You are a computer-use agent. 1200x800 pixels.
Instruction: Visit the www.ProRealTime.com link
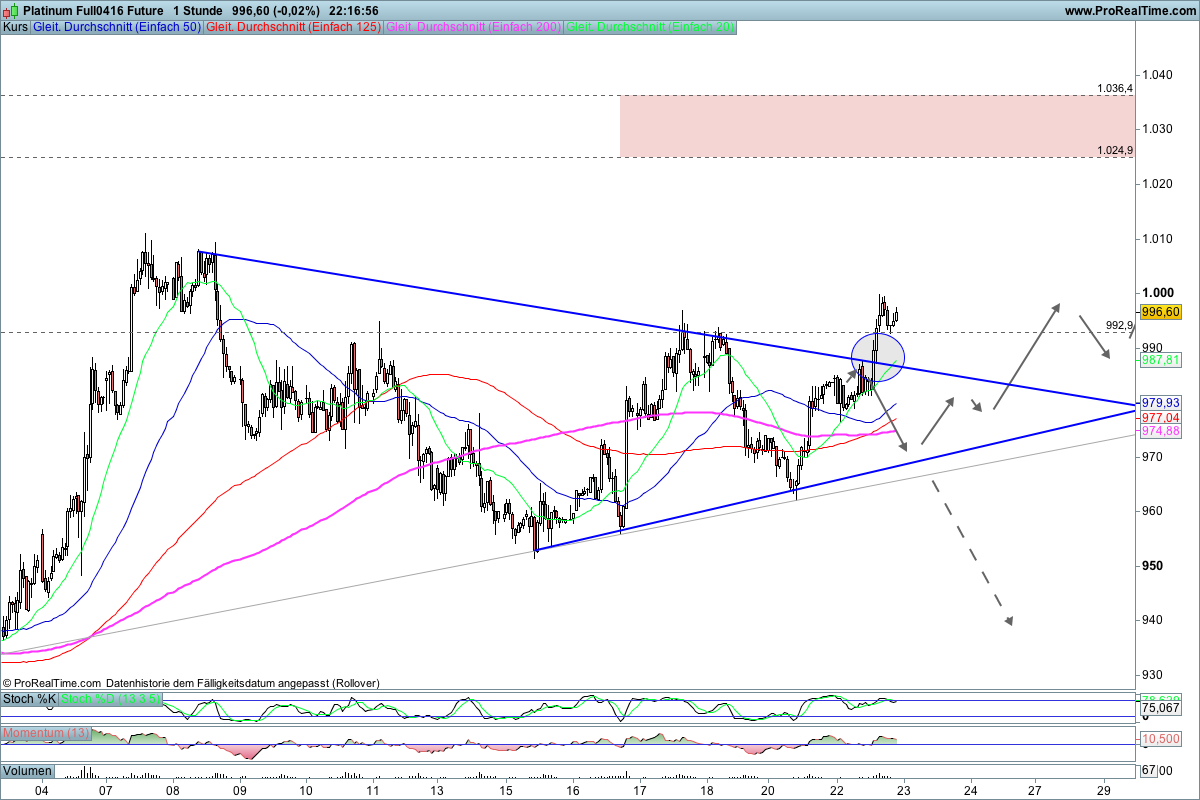click(x=1129, y=10)
